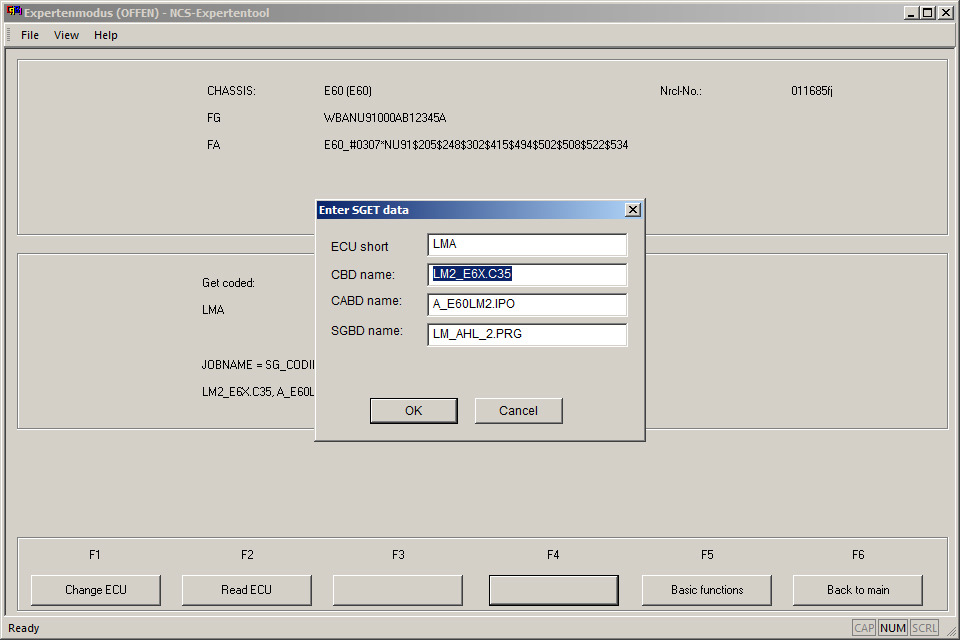Click the Ready status text
The height and width of the screenshot is (640, 960).
[x=24, y=628]
